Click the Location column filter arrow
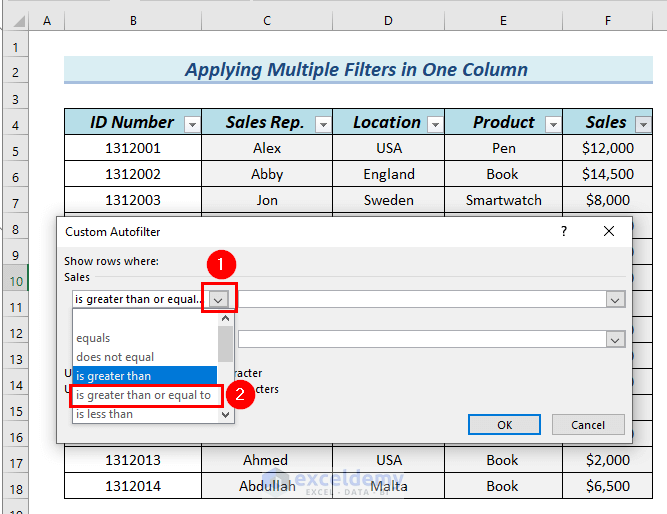The width and height of the screenshot is (667, 514). click(435, 124)
